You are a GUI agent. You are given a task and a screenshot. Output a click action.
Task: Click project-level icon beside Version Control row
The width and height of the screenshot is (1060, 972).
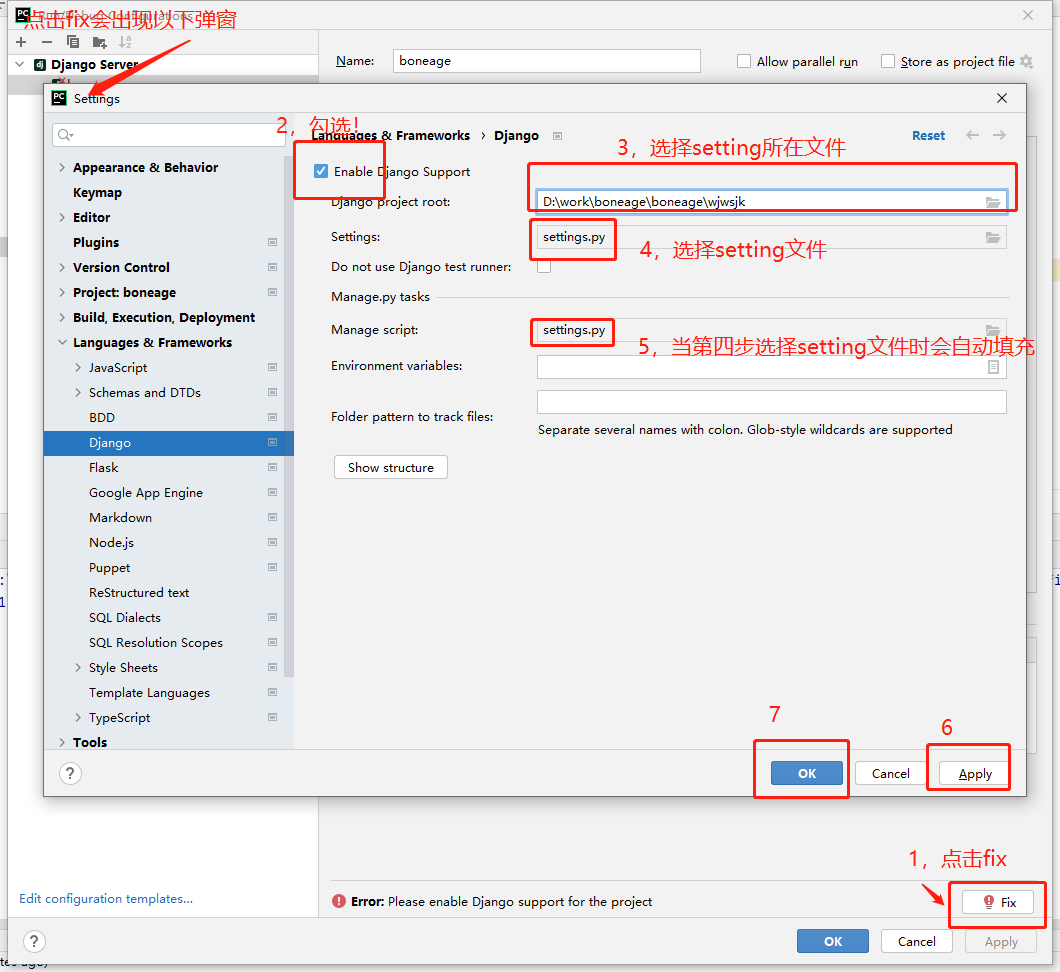[x=272, y=267]
